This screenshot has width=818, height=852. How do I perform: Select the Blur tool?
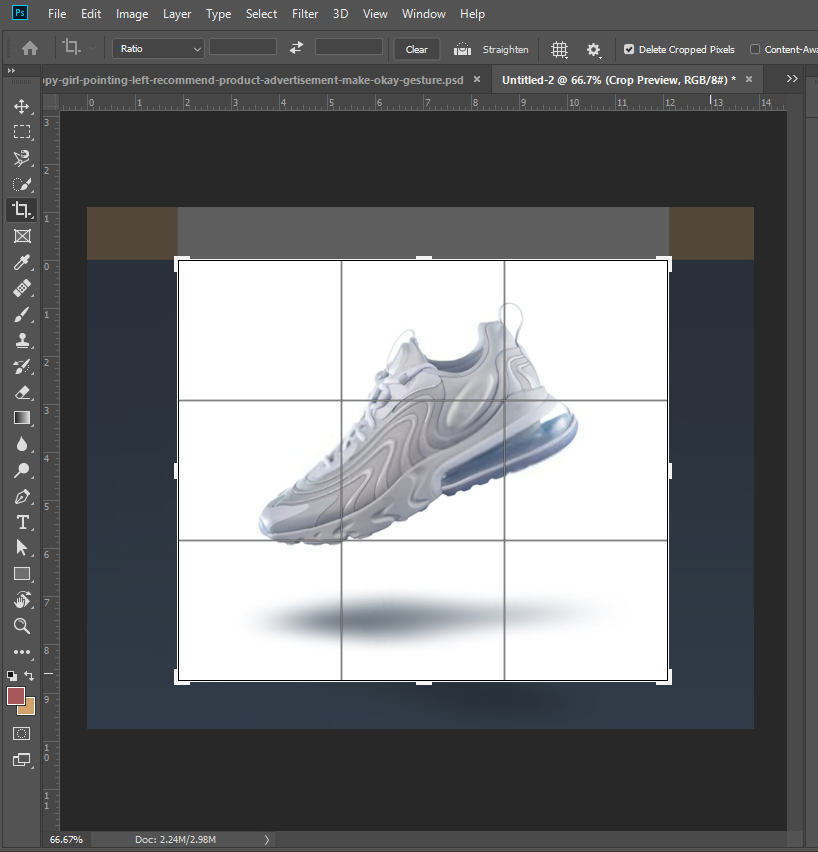22,444
